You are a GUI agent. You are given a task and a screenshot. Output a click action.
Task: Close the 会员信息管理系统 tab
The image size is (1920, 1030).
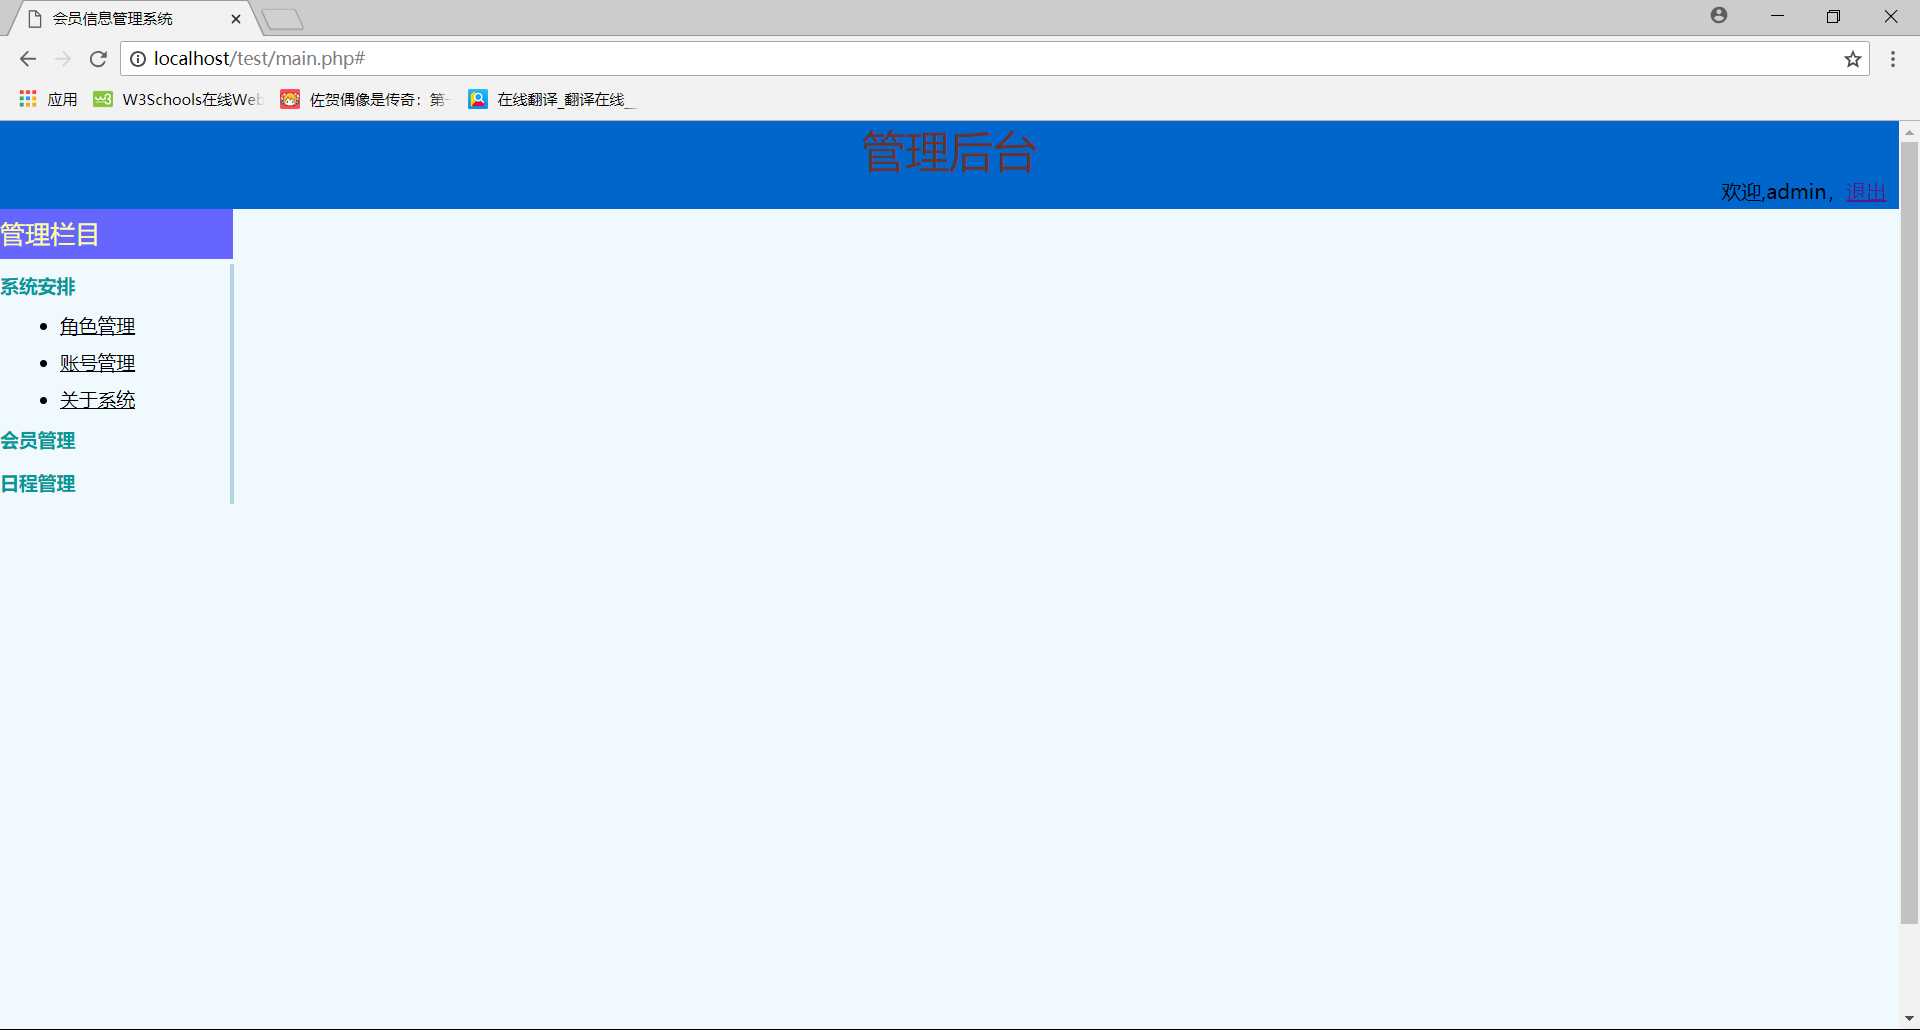click(x=236, y=19)
